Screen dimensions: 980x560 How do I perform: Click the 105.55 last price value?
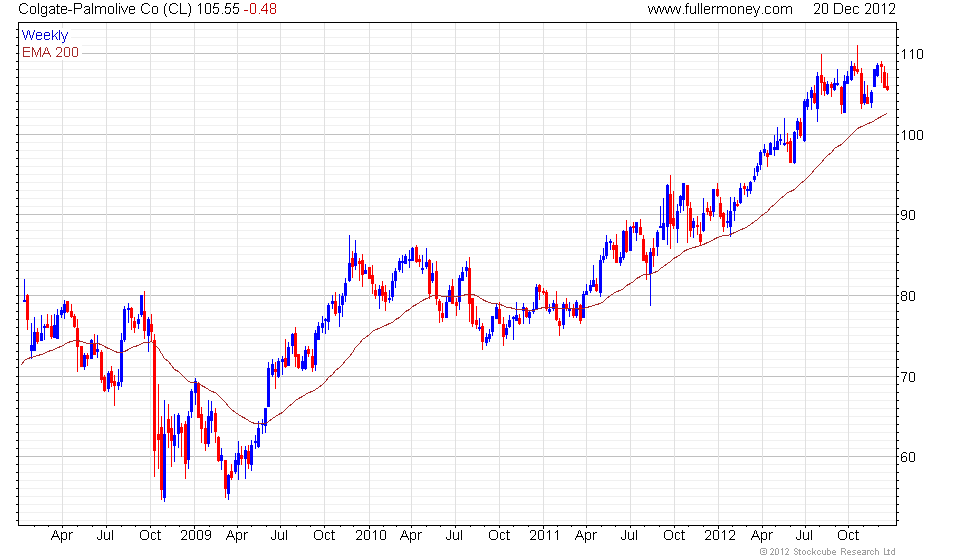coord(218,9)
